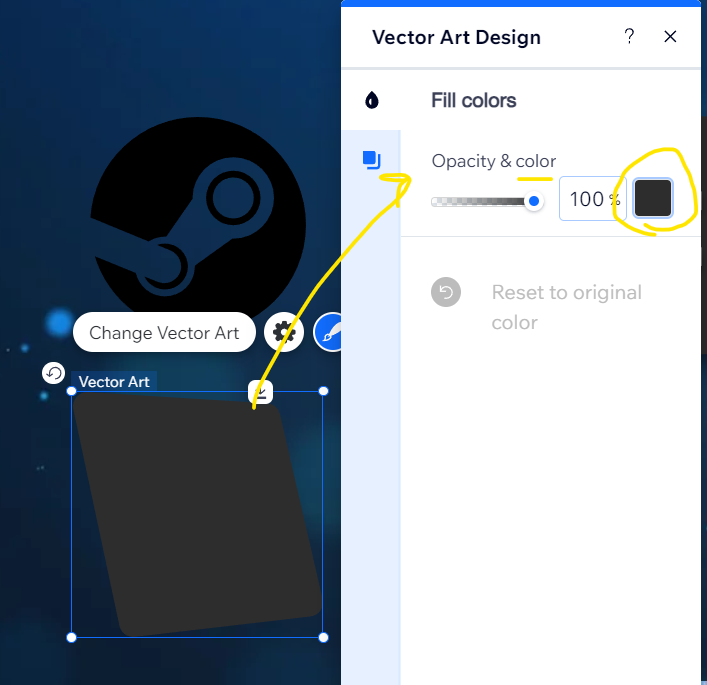707x685 pixels.
Task: Click the Opacity & color label
Action: coord(493,161)
